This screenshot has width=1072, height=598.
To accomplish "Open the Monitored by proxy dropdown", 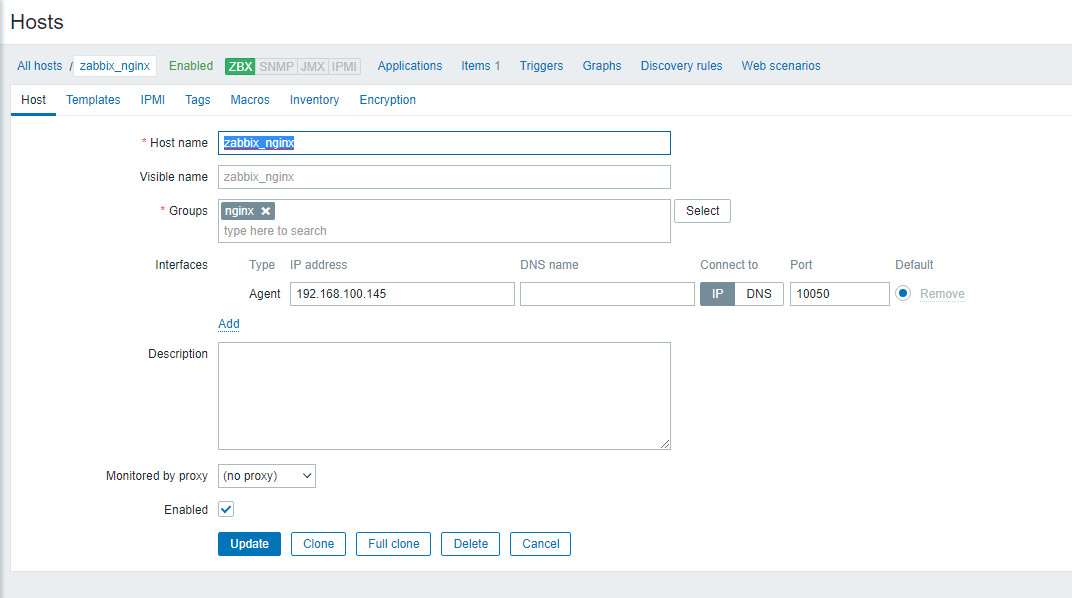I will (267, 476).
